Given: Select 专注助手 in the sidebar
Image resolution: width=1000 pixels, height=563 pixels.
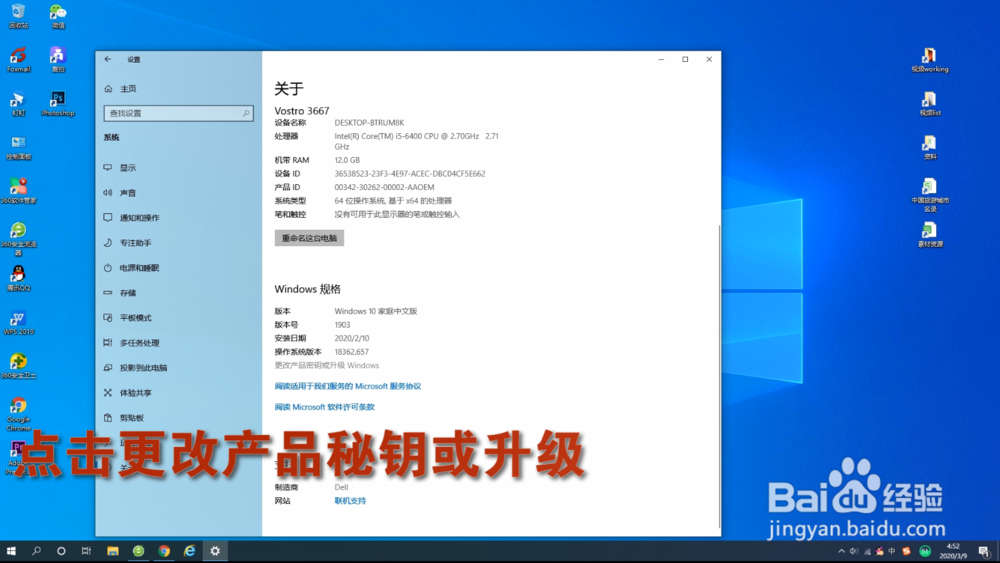Looking at the screenshot, I should [x=128, y=243].
